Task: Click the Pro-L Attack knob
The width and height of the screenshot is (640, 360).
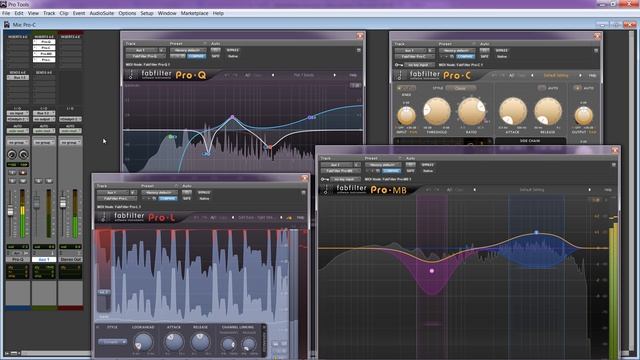Action: [174, 342]
